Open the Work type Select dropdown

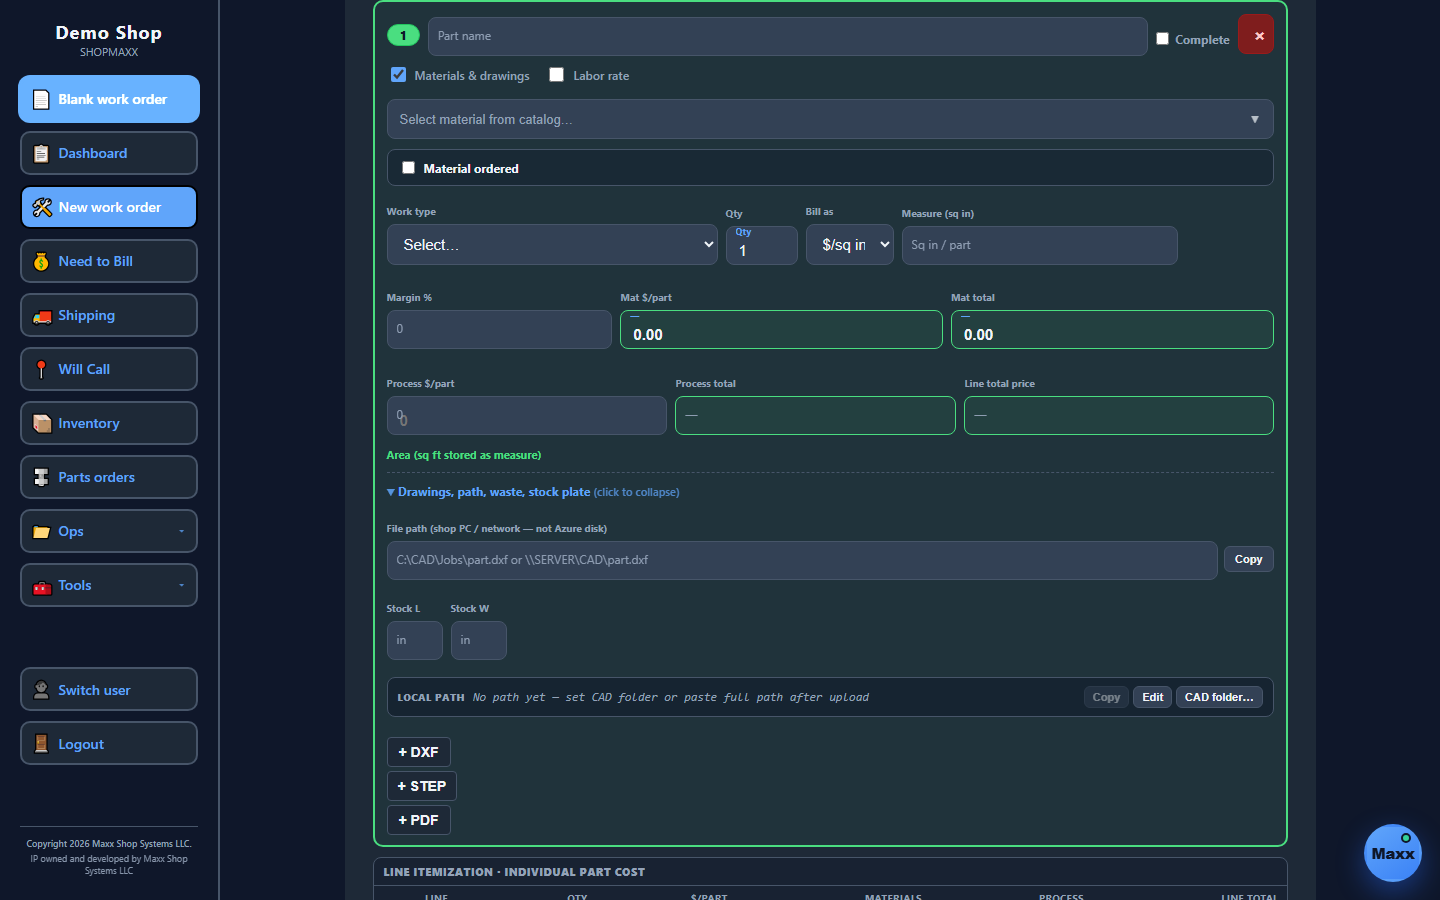552,245
